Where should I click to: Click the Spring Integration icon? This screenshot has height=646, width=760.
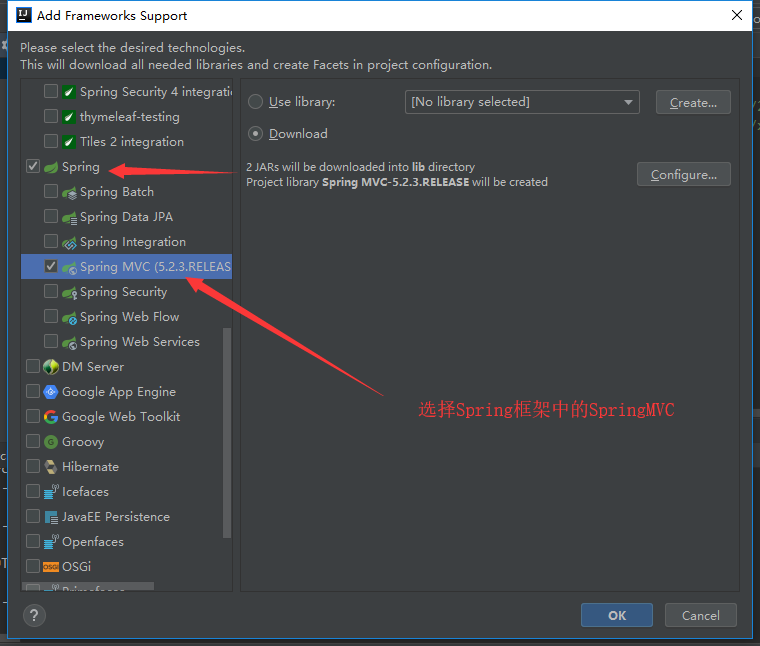click(69, 243)
